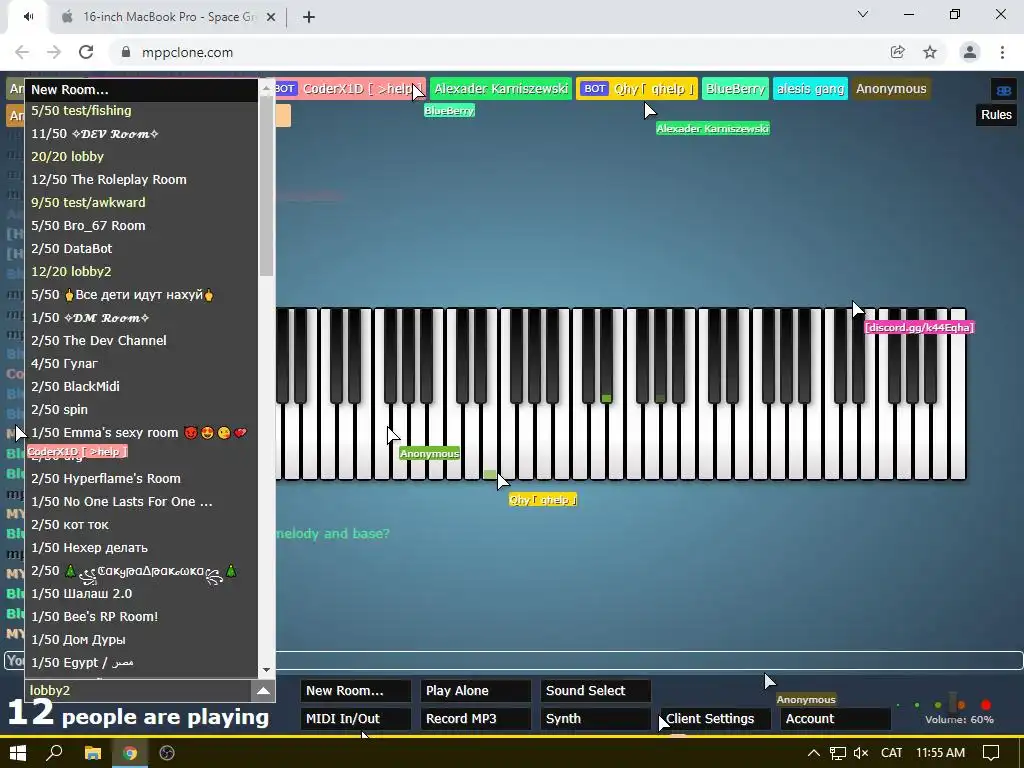
Task: Open the 11:55 AM taskbar clock
Action: tap(940, 753)
